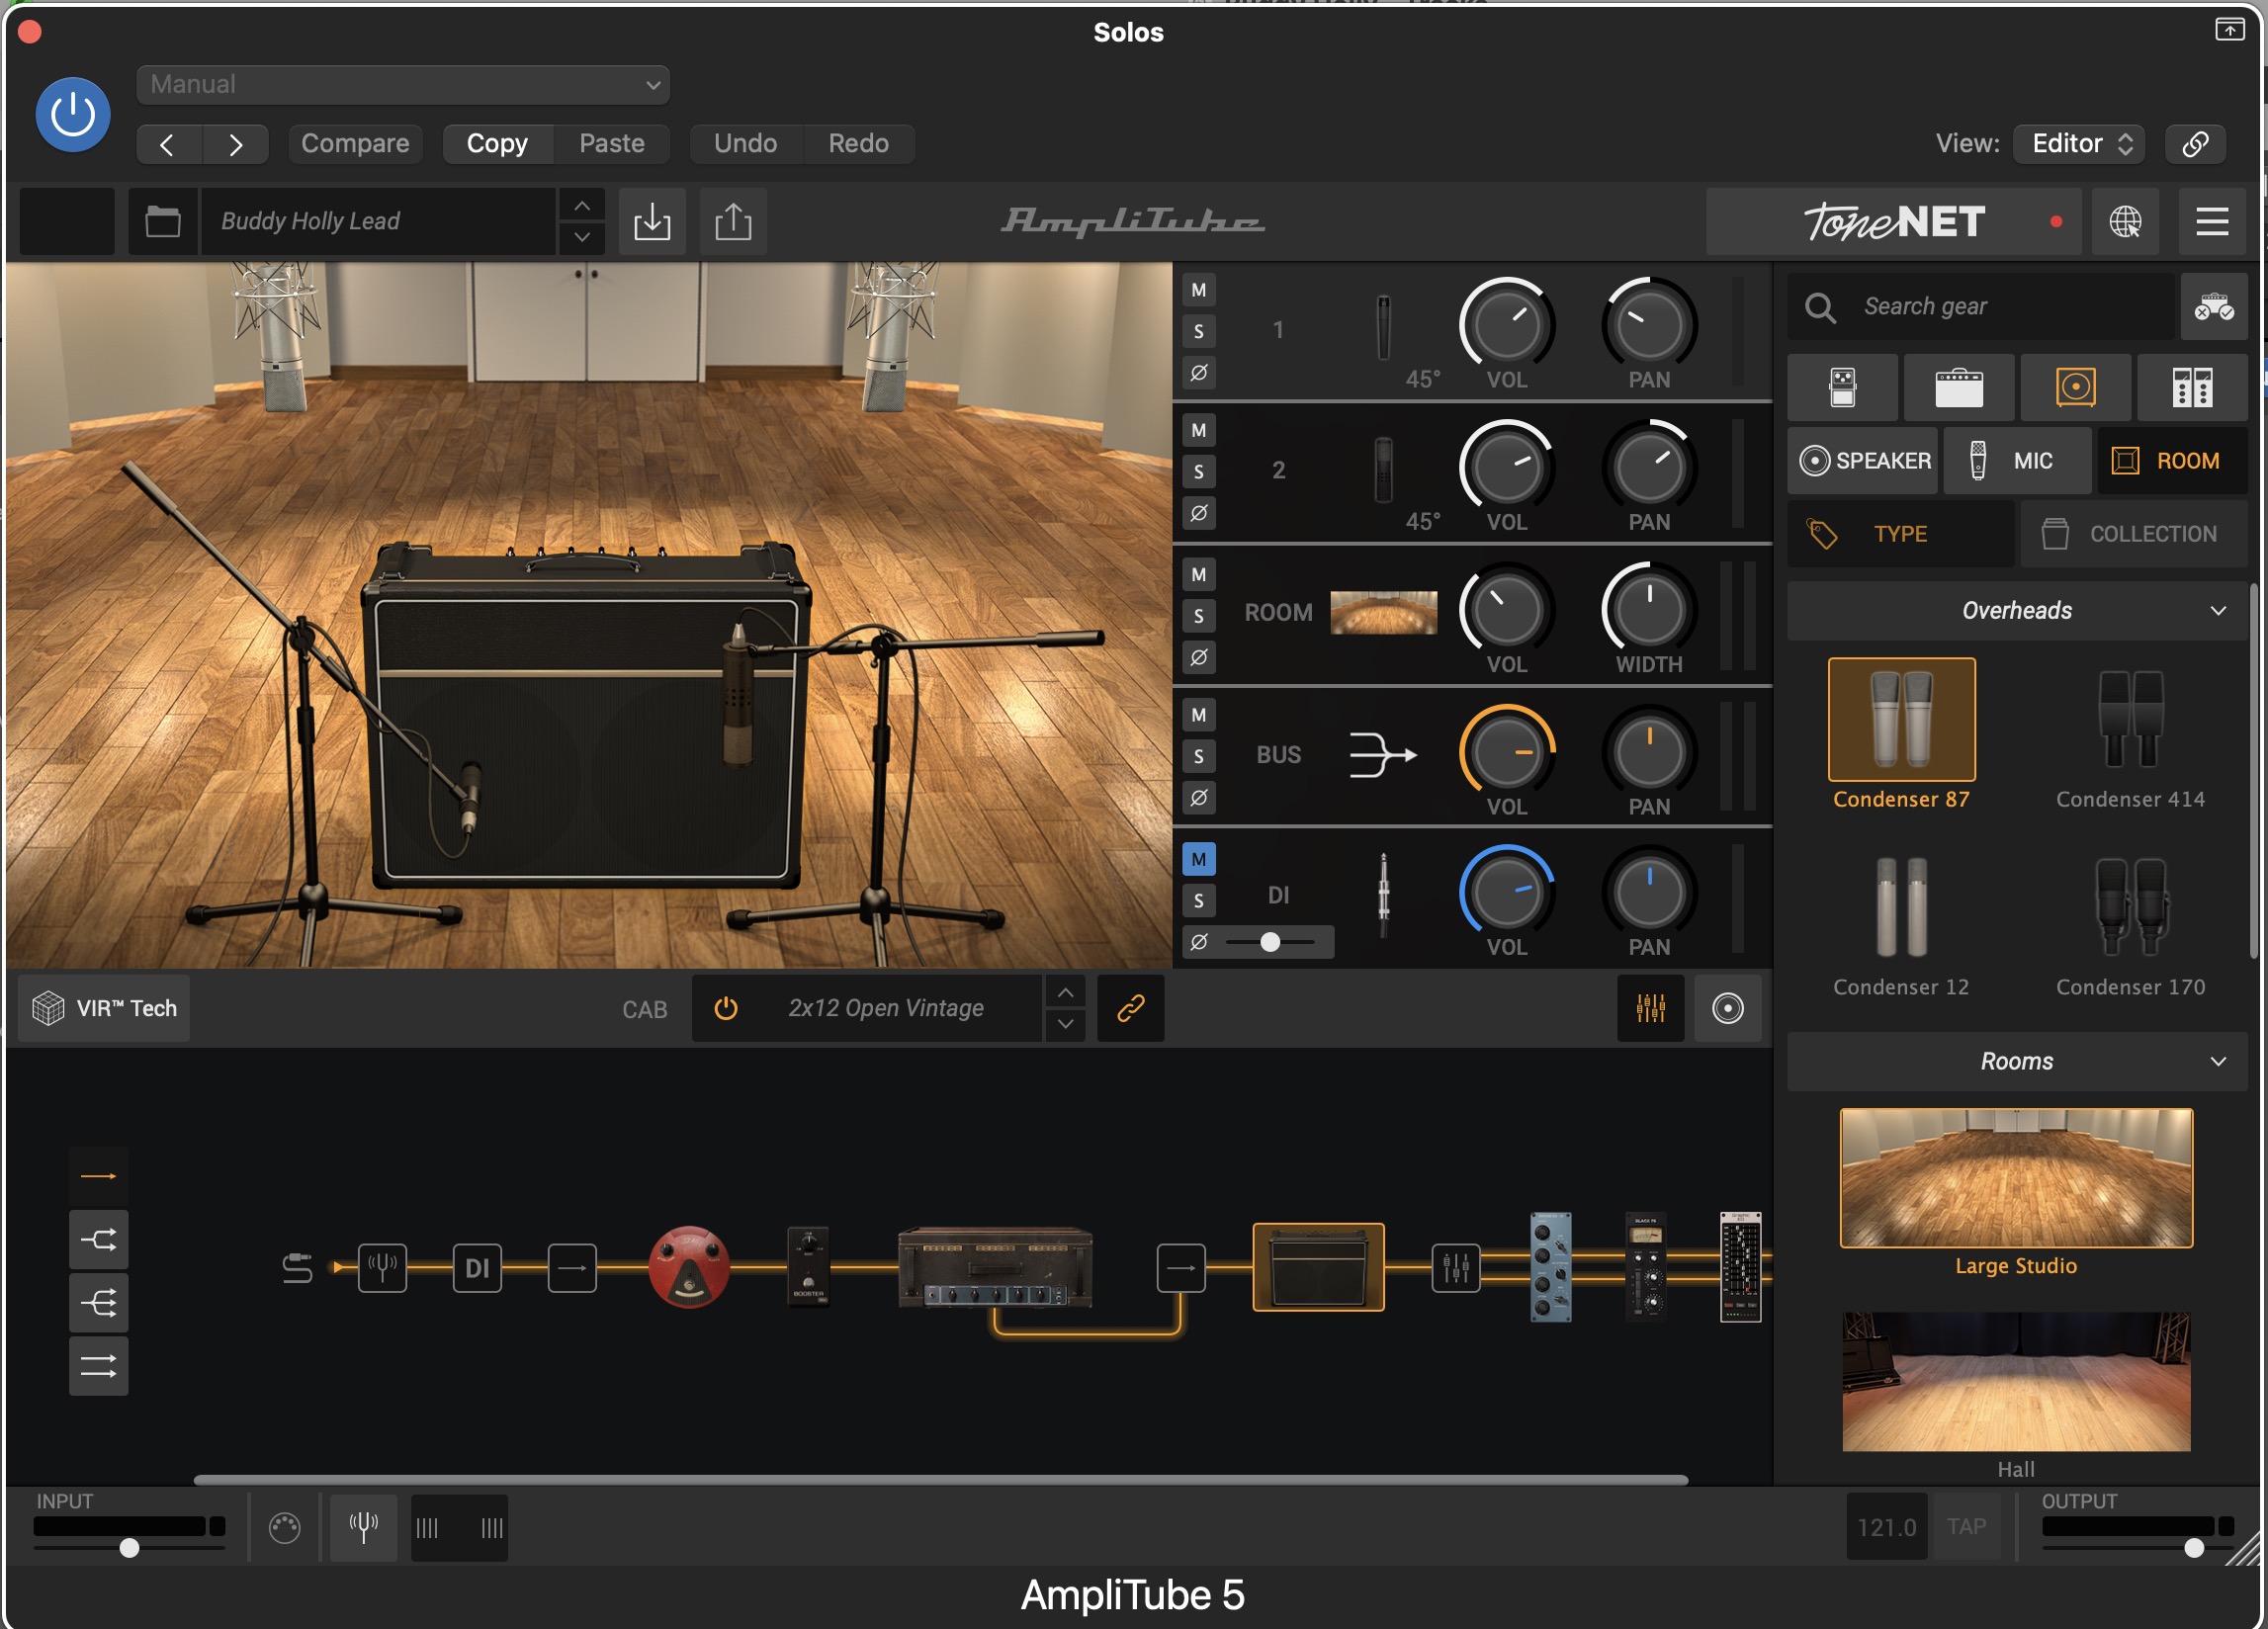Screen dimensions: 2268x1629
Task: Click the gear search magnifier icon
Action: [1820, 307]
